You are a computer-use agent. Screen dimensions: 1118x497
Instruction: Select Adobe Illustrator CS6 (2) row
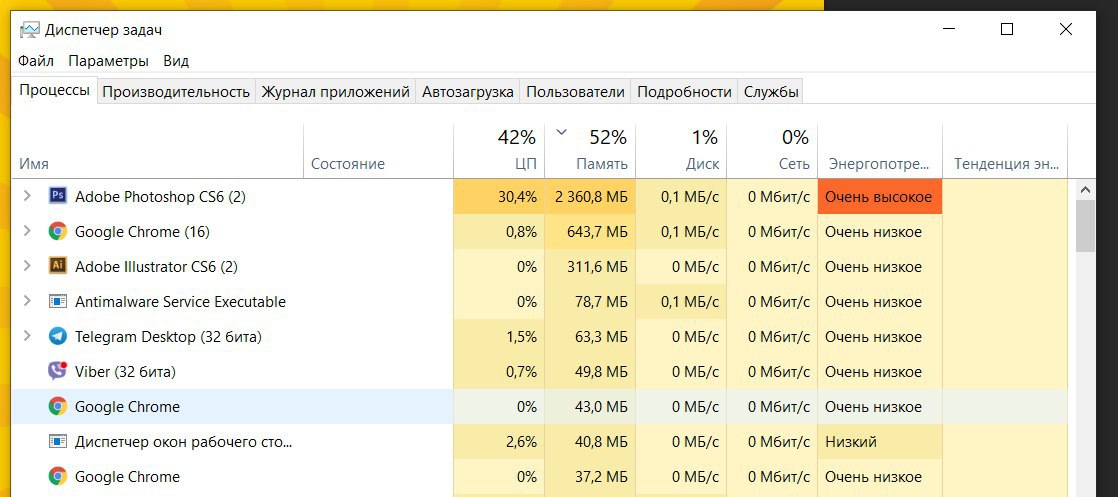point(540,266)
